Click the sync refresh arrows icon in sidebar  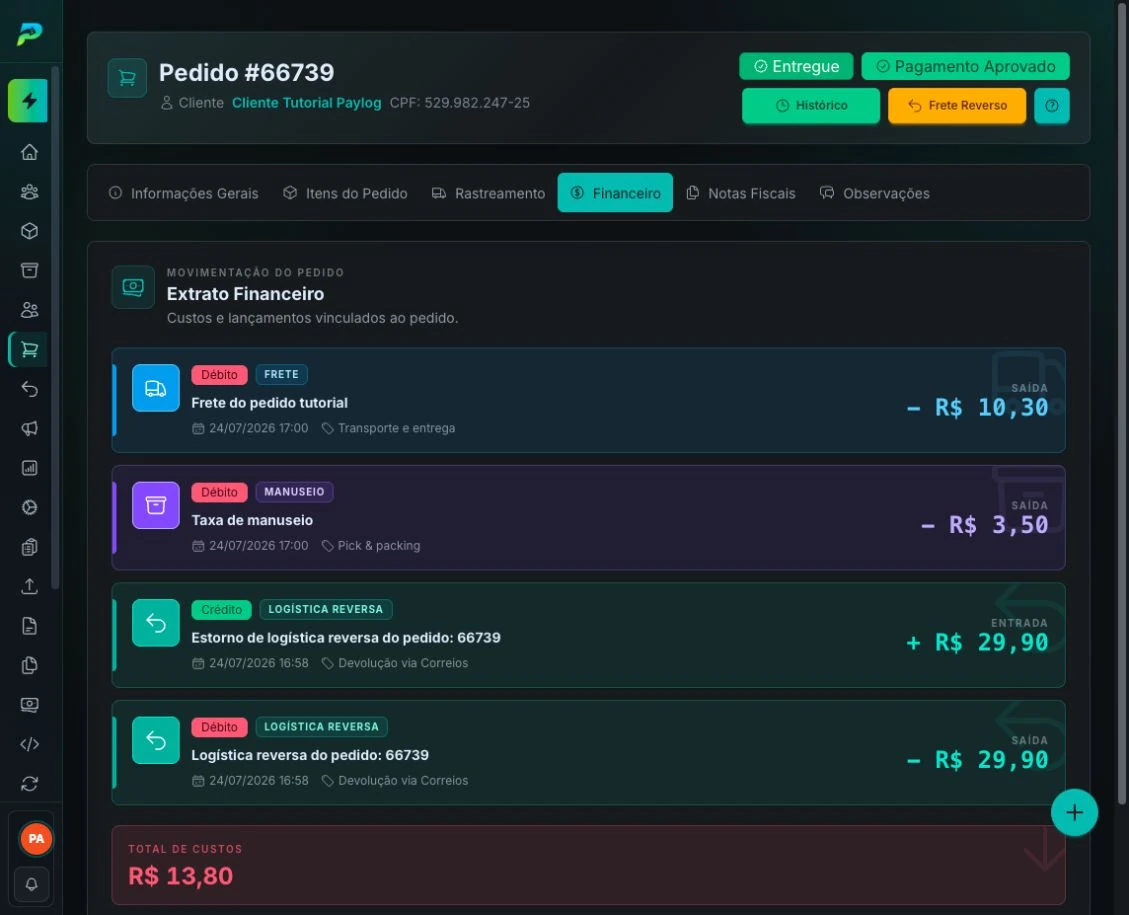pos(30,783)
